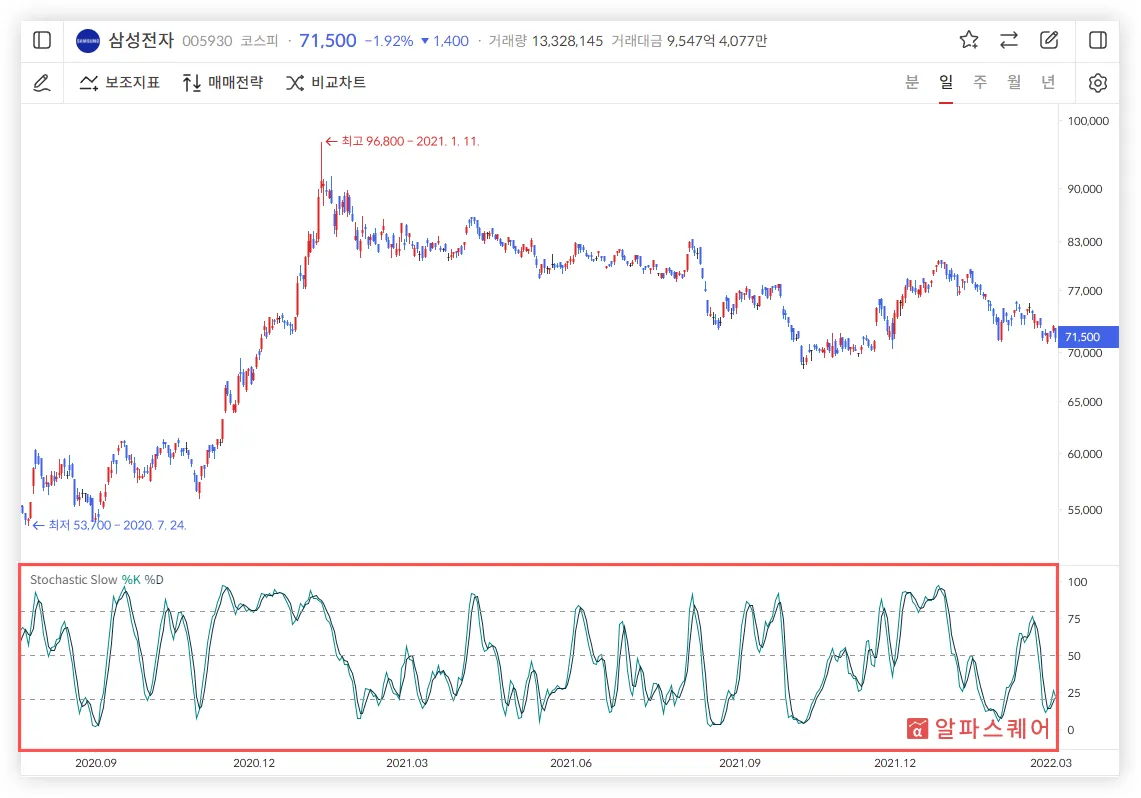This screenshot has width=1141, height=798.
Task: Open 비교차트 comparison chart
Action: [x=326, y=83]
